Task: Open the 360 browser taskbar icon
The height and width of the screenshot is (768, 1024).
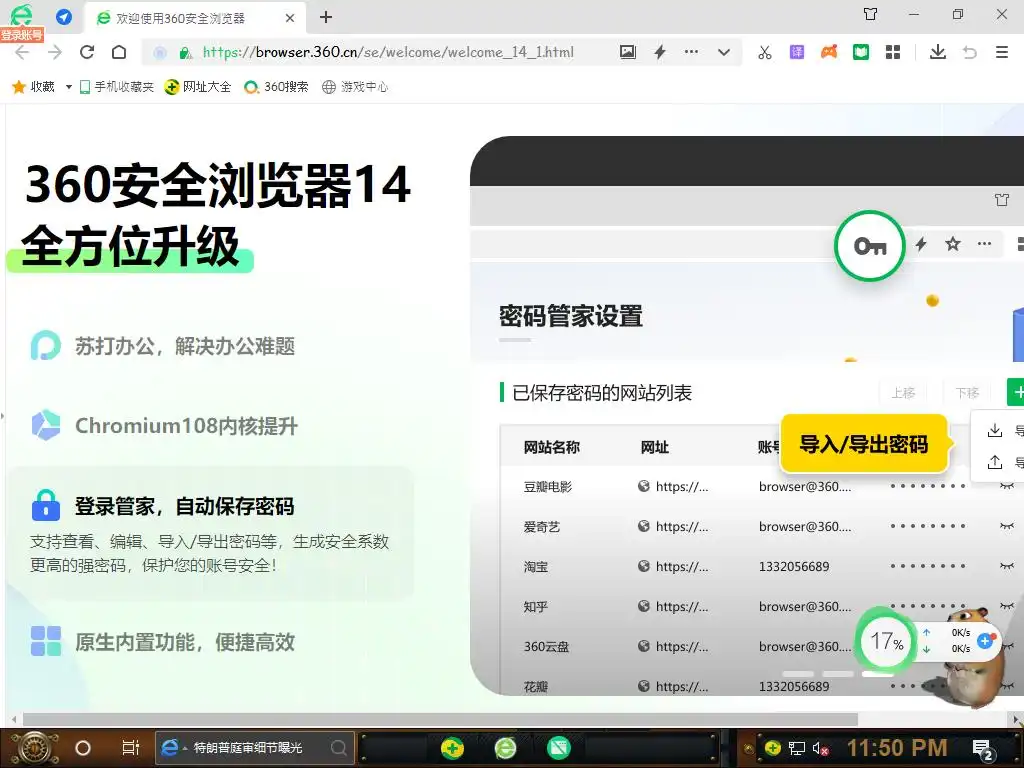Action: coord(505,748)
